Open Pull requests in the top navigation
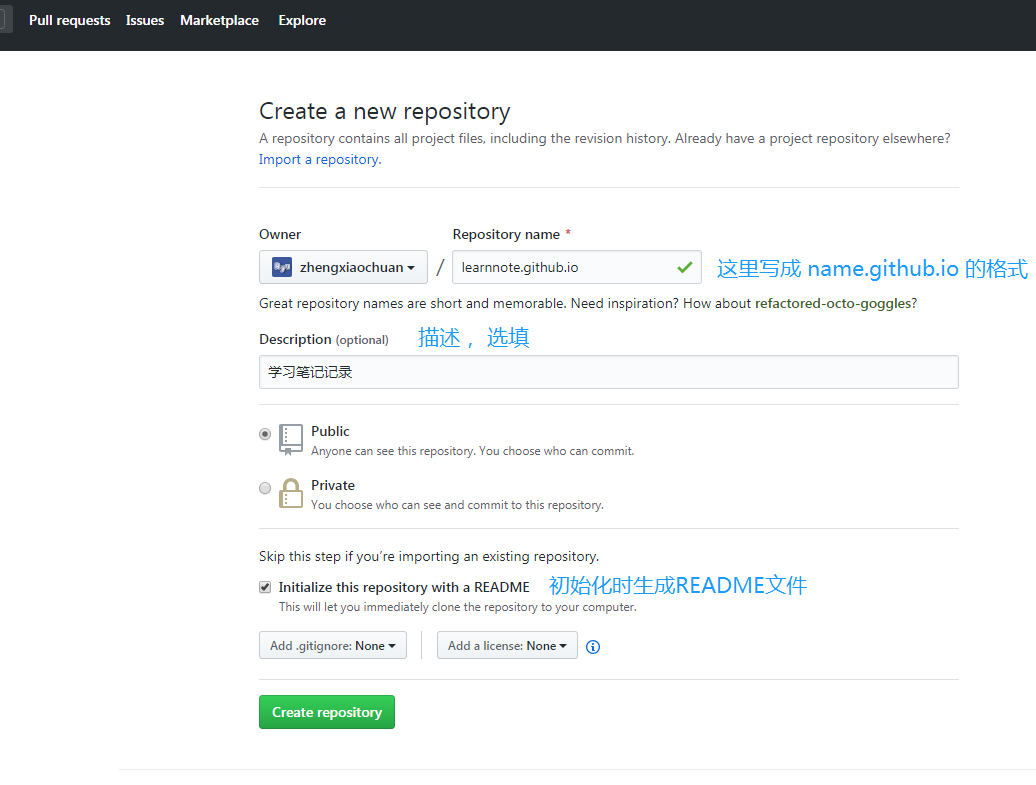The image size is (1036, 785). (x=69, y=20)
